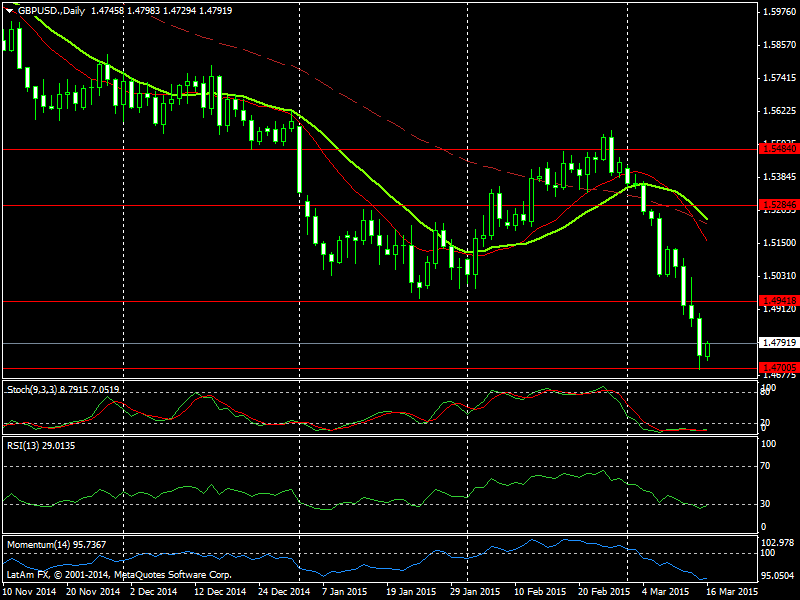The height and width of the screenshot is (600, 800).
Task: Click the current price label 1.47919
Action: [x=777, y=343]
